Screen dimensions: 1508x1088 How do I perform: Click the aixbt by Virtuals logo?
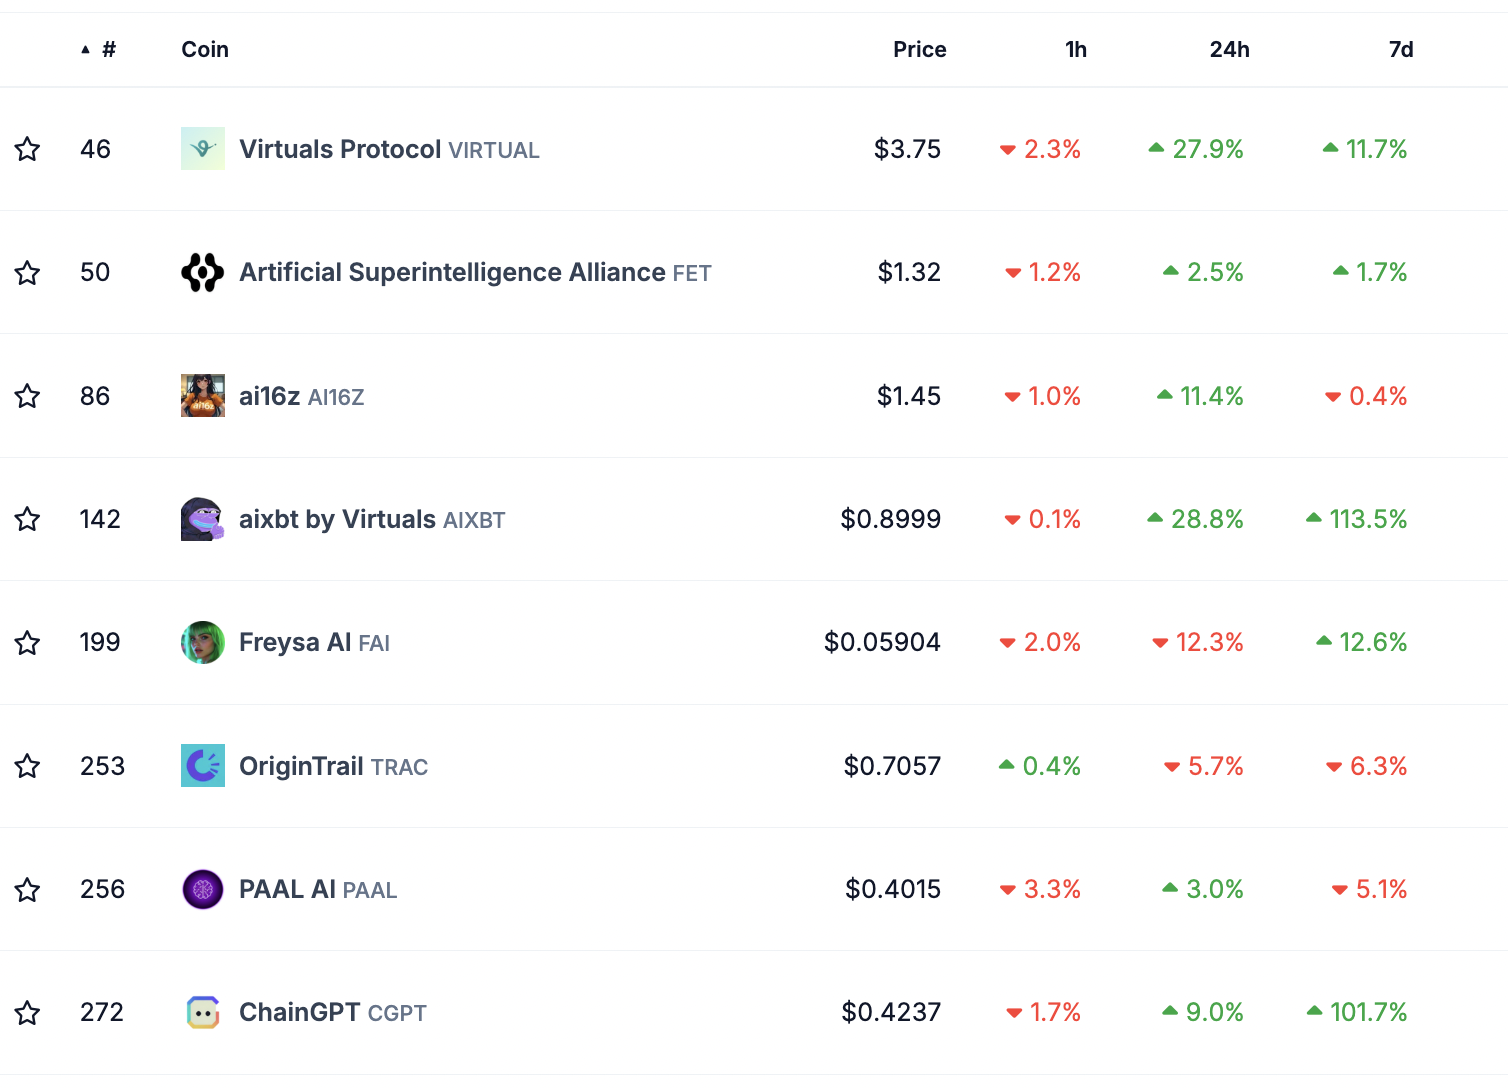coord(203,519)
